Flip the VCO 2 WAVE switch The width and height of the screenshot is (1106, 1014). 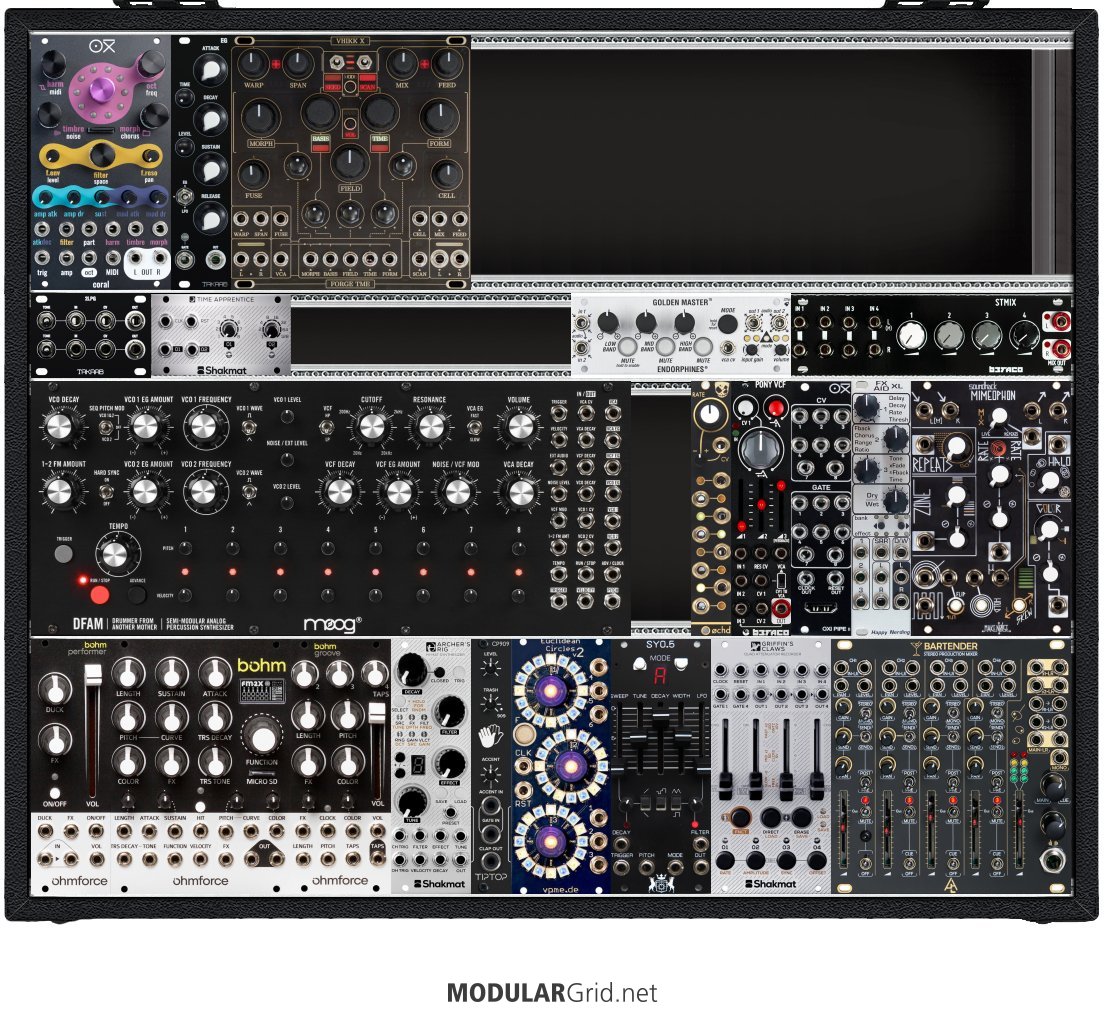[x=249, y=491]
